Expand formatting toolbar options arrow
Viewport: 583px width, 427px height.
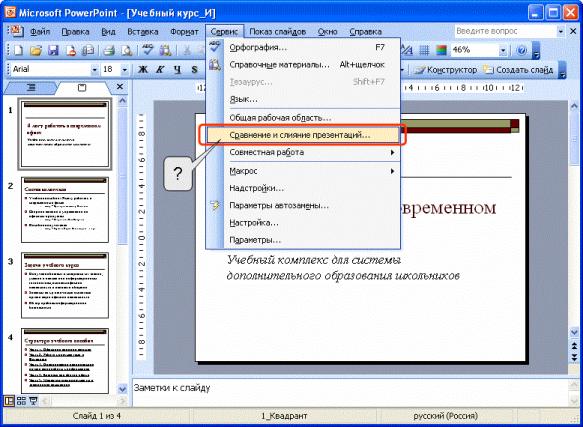coord(562,70)
